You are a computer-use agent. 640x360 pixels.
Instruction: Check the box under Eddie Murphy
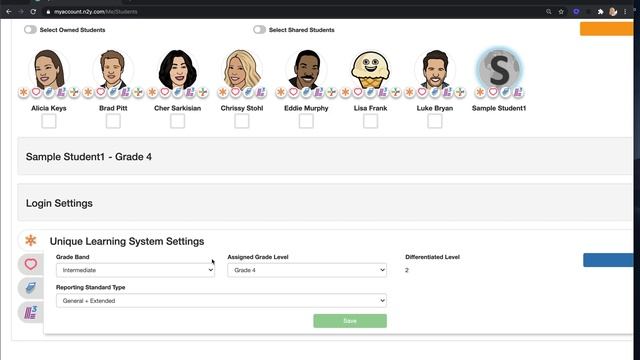[306, 121]
